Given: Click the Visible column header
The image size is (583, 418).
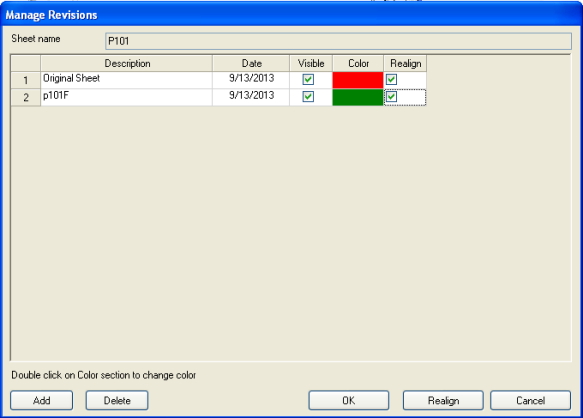Looking at the screenshot, I should 311,63.
